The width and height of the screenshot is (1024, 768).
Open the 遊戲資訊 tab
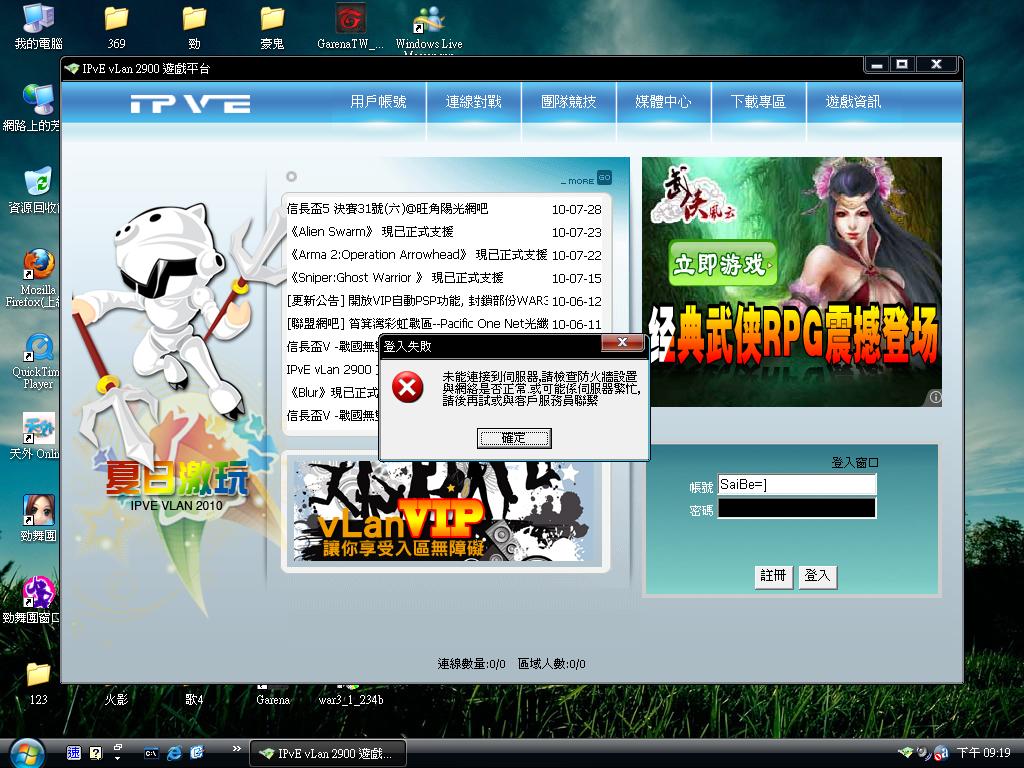(853, 102)
